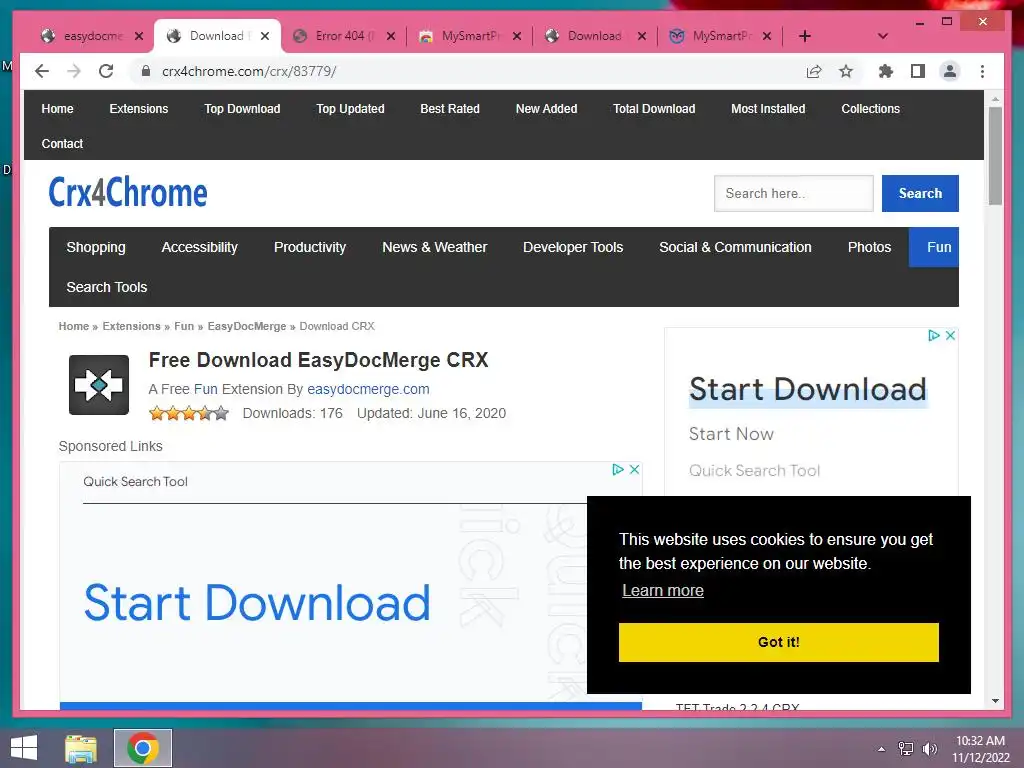1024x768 pixels.
Task: Close the easydocmerge tab
Action: (139, 36)
